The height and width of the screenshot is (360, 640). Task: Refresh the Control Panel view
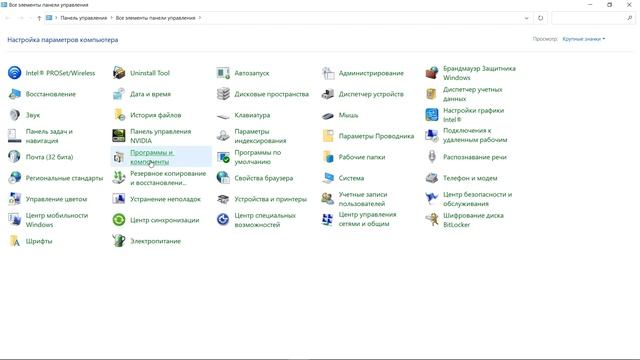click(540, 18)
